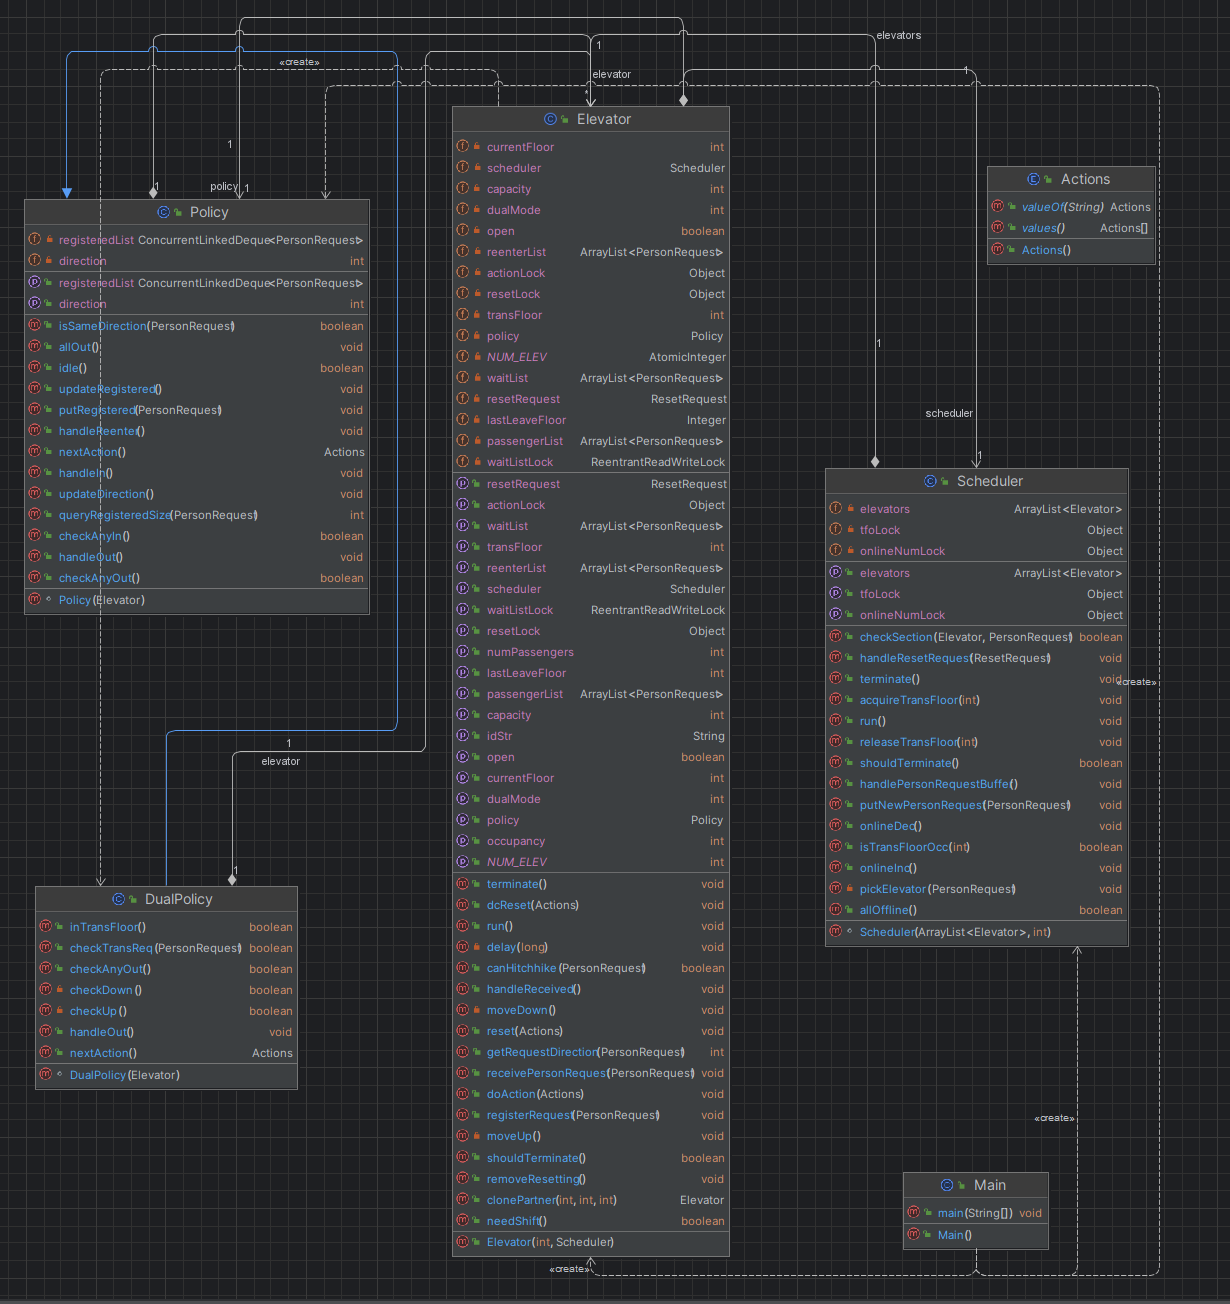This screenshot has width=1230, height=1304.
Task: Click the needShift() method in Elevator
Action: 591,1221
